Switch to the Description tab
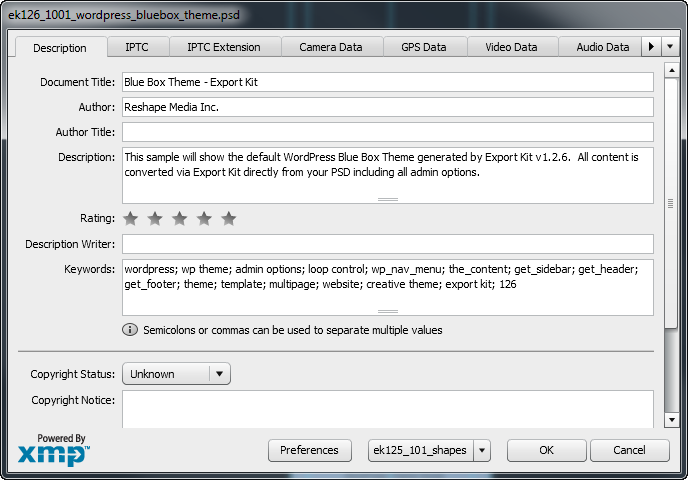Viewport: 688px width, 480px height. [60, 48]
